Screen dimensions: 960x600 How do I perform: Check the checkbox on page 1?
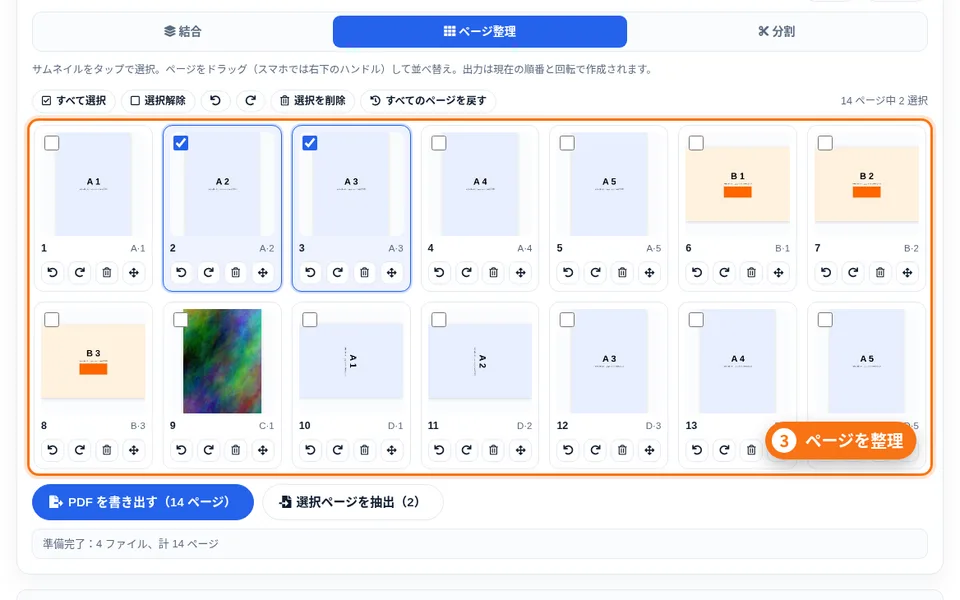[x=51, y=143]
